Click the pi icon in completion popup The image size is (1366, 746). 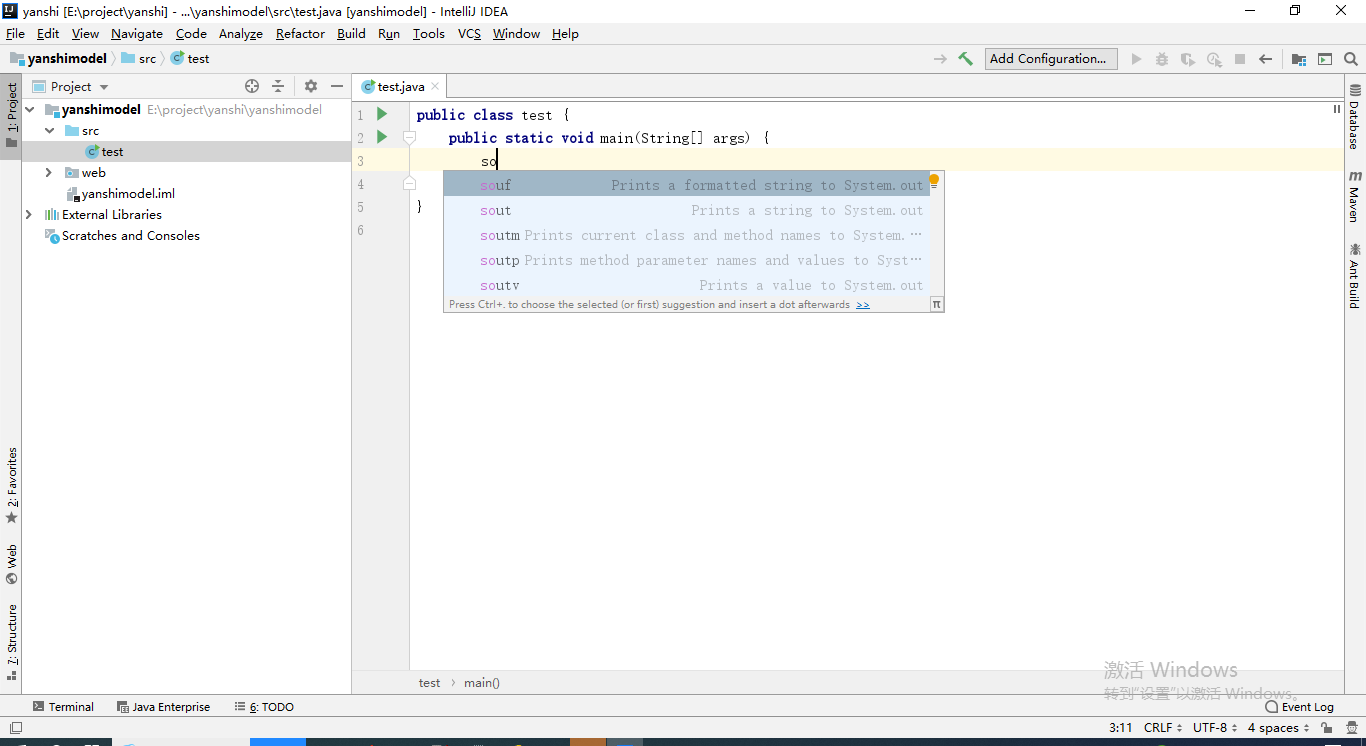[937, 304]
